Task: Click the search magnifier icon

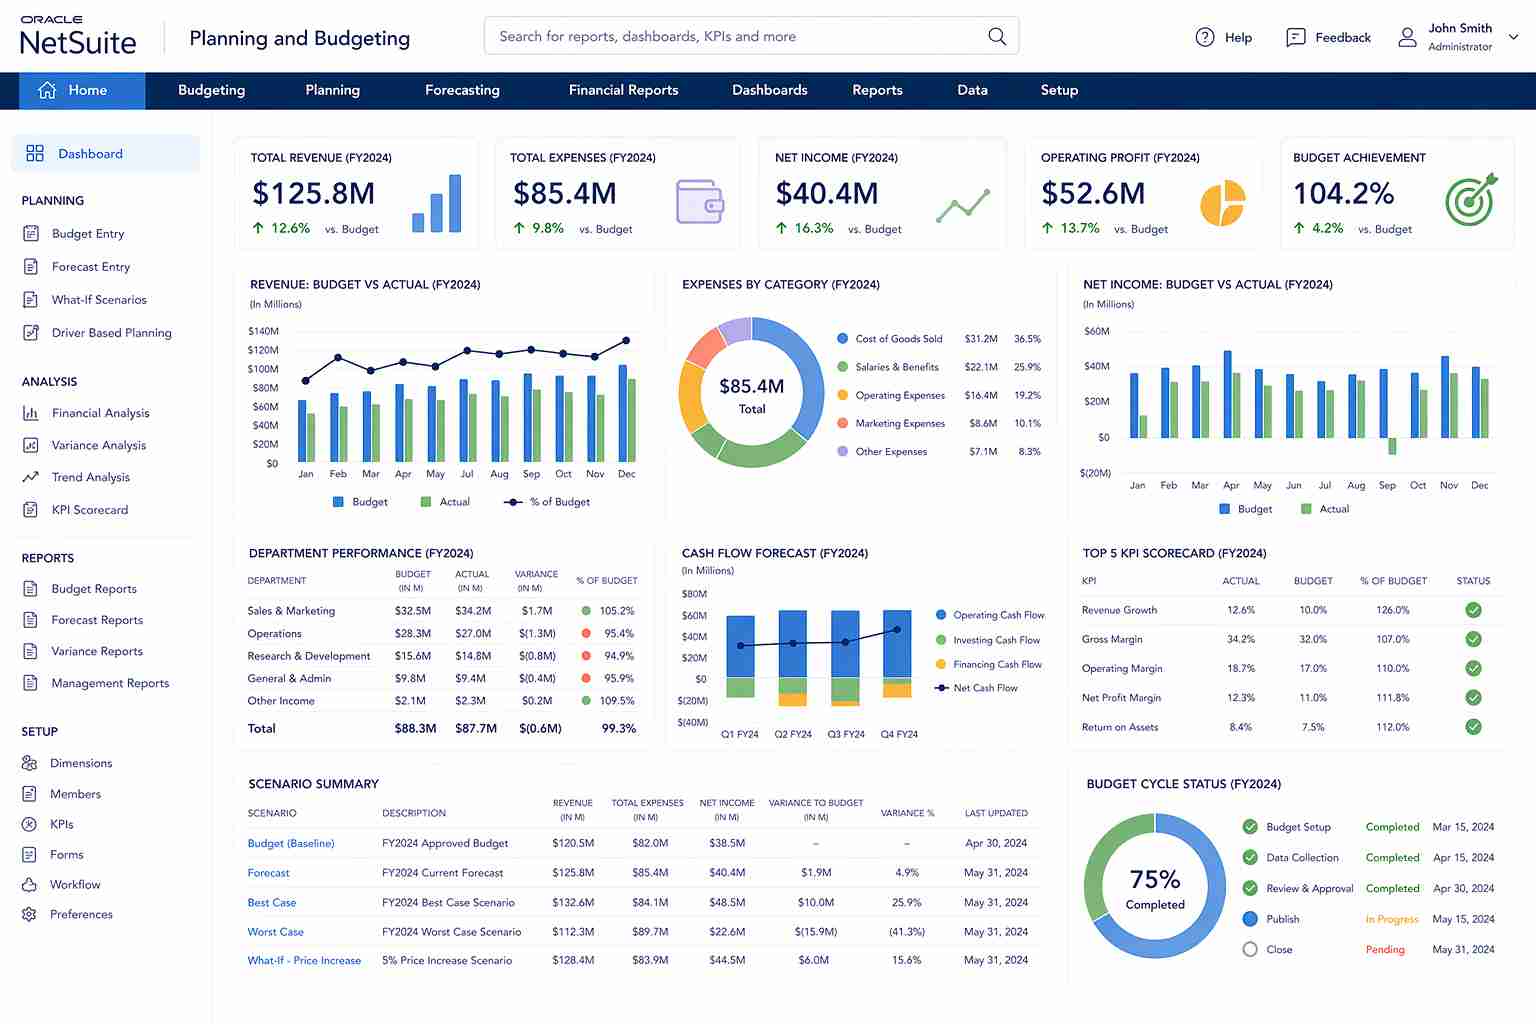Action: [997, 36]
